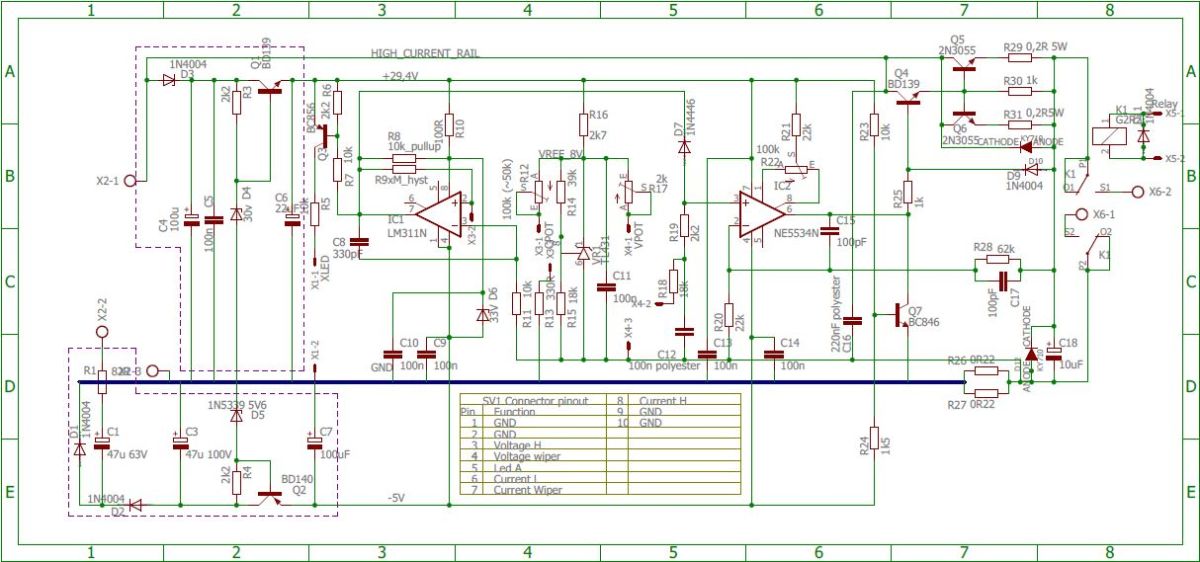The image size is (1200, 562).
Task: Click the Q4 BD139 transistor symbol
Action: pos(906,97)
